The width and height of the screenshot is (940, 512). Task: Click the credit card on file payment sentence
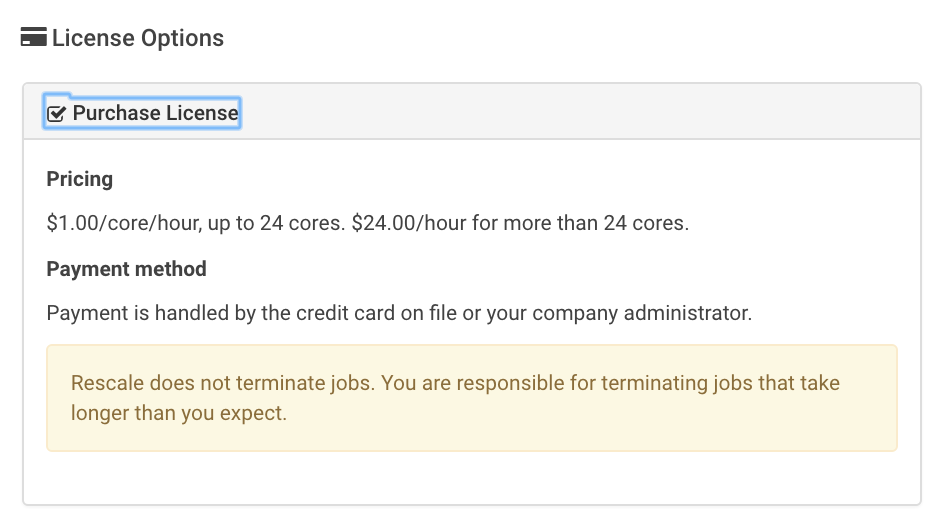click(x=398, y=313)
